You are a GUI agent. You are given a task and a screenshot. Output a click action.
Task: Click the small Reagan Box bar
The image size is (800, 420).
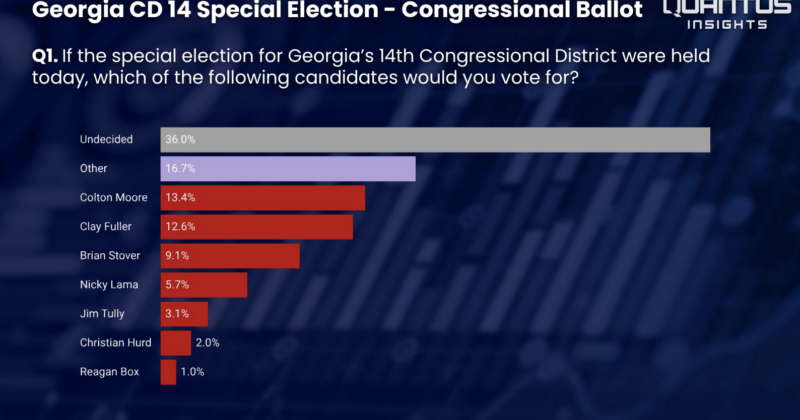click(168, 372)
